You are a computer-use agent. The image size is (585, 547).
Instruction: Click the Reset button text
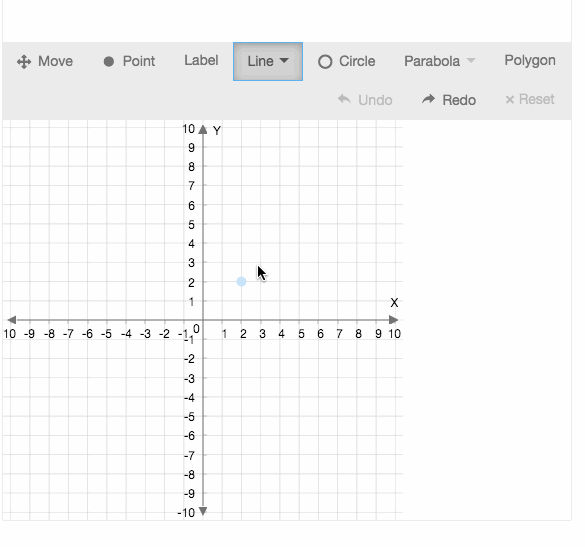click(536, 100)
